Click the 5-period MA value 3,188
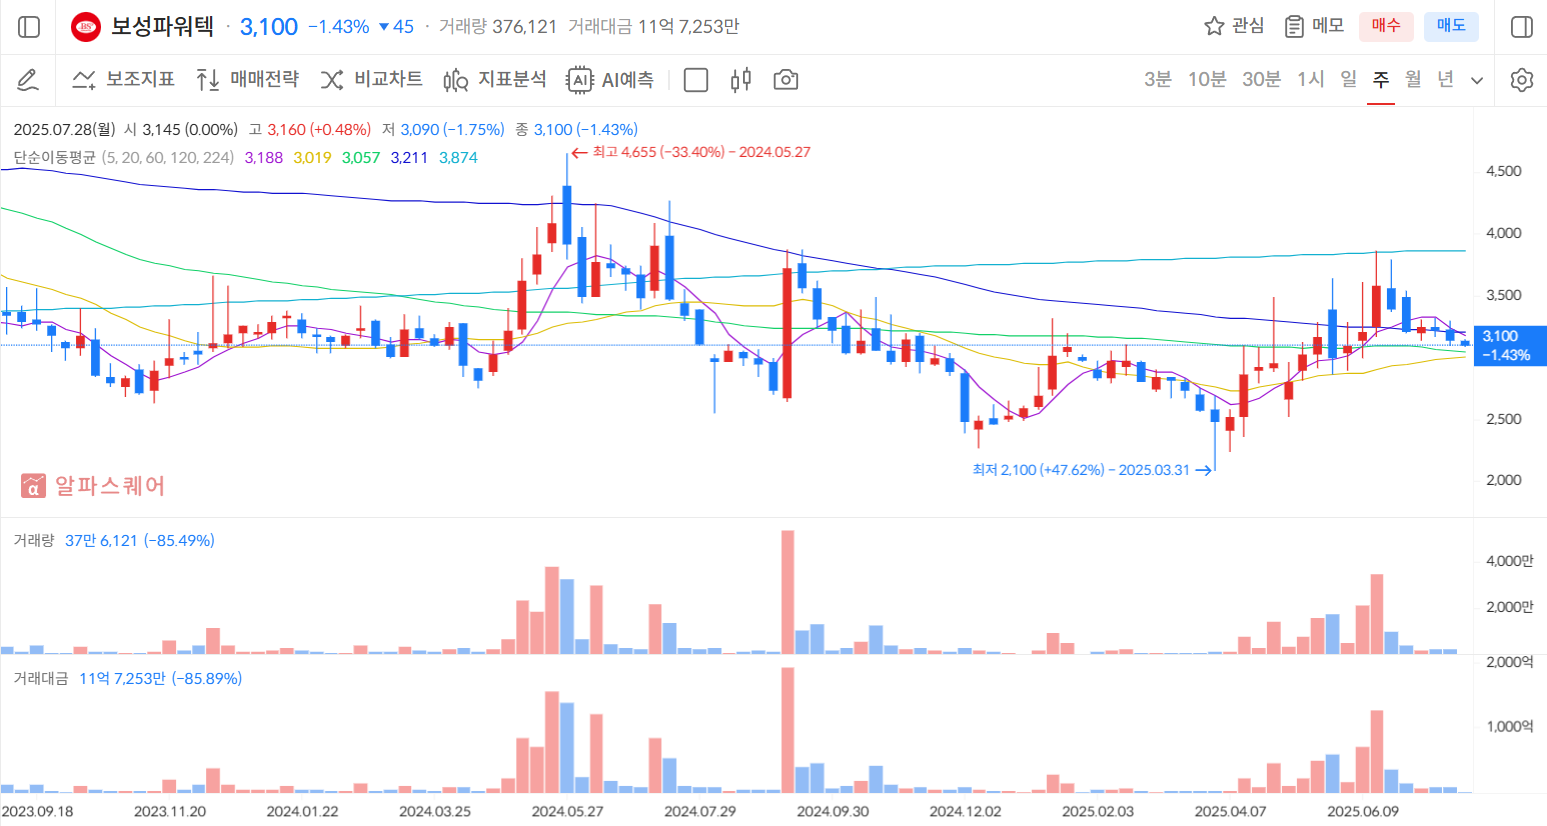The width and height of the screenshot is (1547, 826). point(264,158)
